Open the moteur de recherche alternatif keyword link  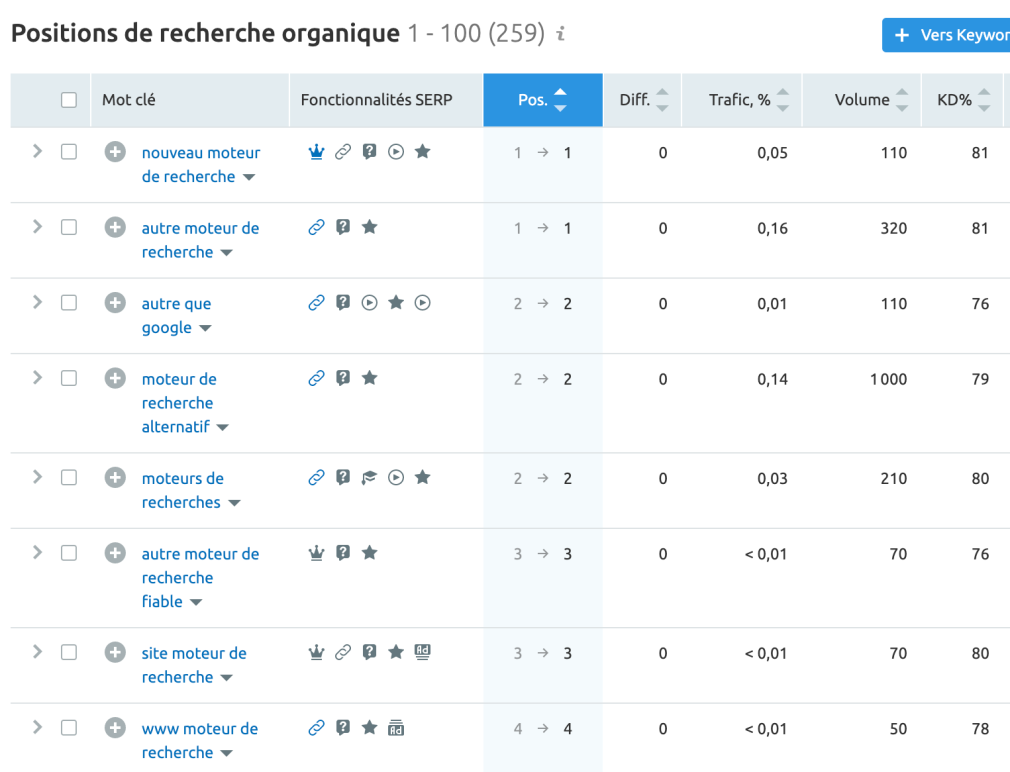tap(178, 403)
